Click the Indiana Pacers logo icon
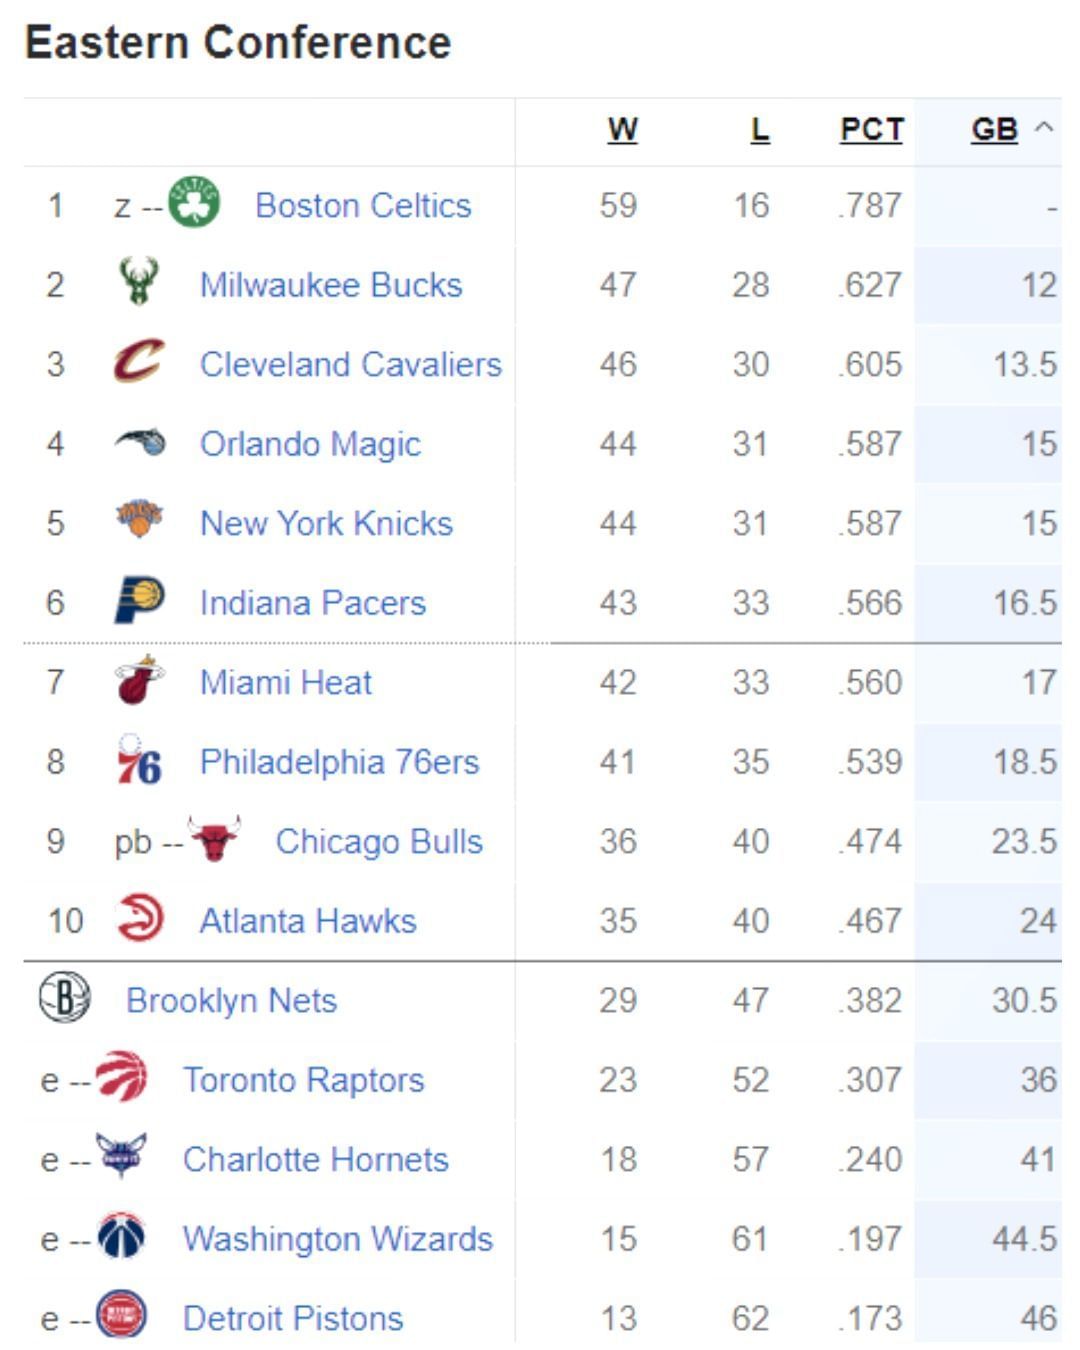Viewport: 1080px width, 1350px height. [x=139, y=601]
